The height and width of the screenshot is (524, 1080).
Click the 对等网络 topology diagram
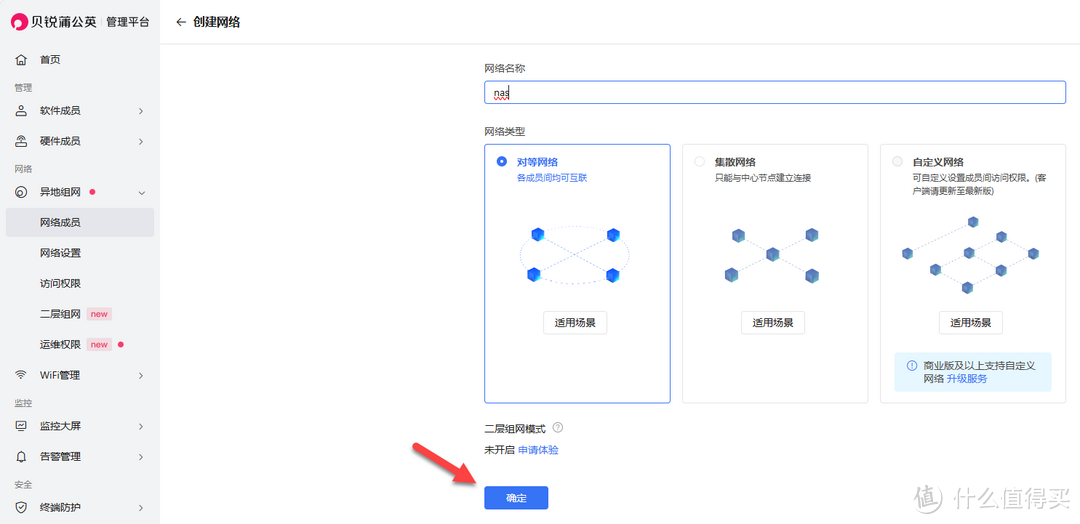click(574, 255)
